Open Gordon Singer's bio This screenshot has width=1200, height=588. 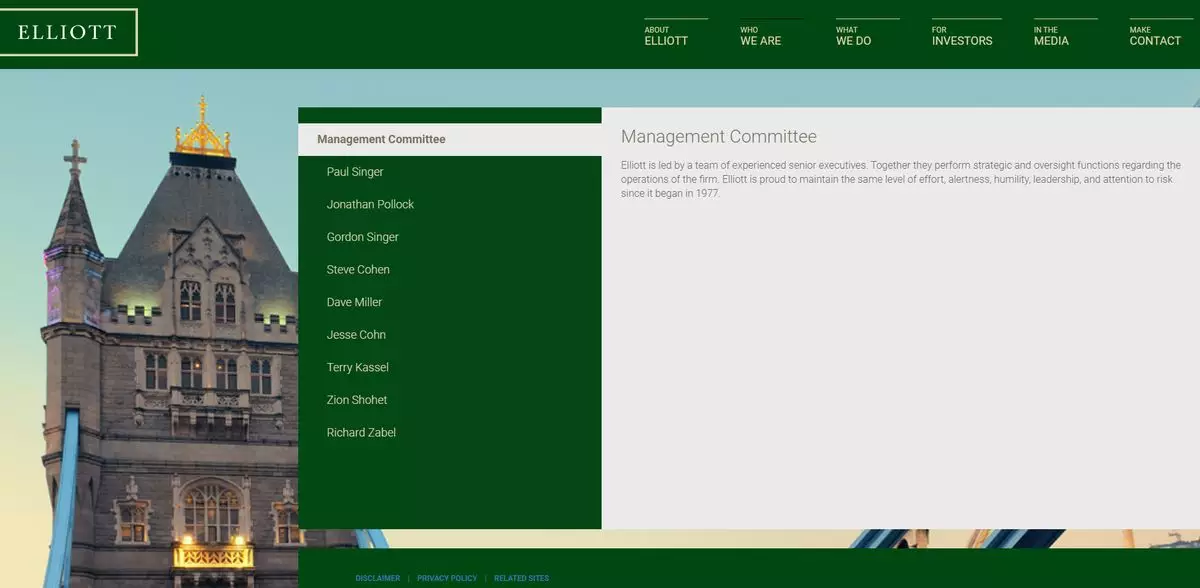coord(362,237)
